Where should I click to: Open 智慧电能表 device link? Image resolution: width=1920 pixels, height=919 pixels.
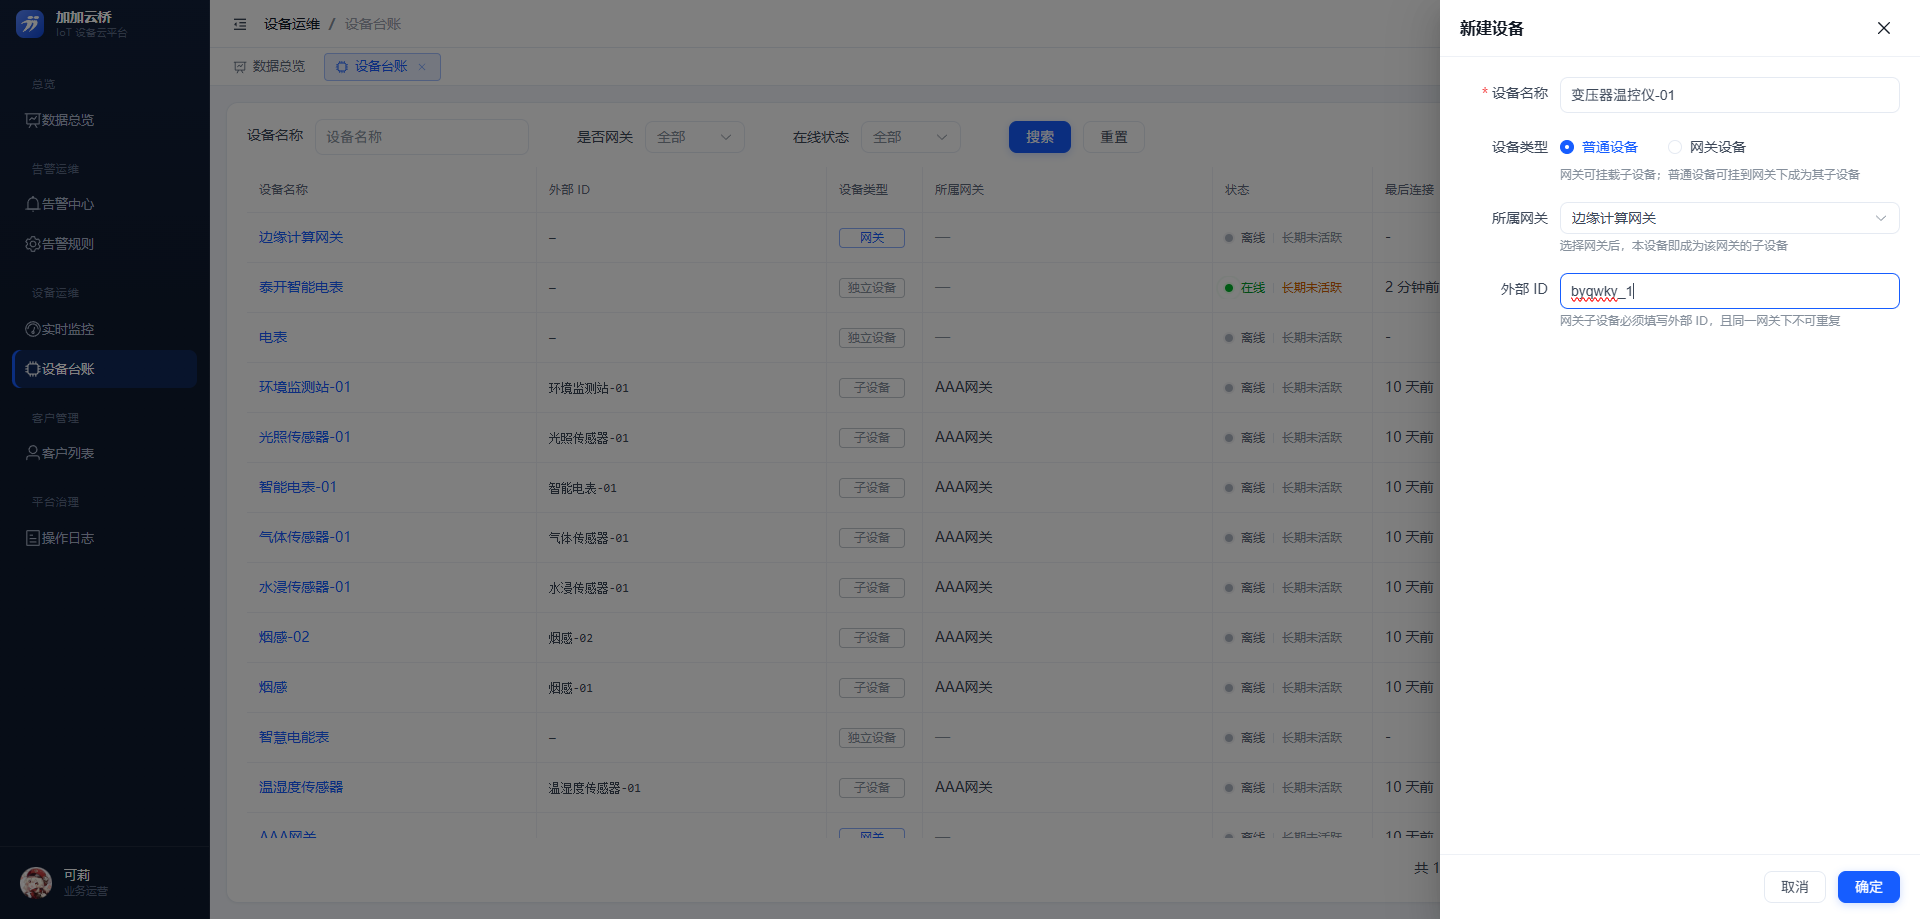point(294,737)
